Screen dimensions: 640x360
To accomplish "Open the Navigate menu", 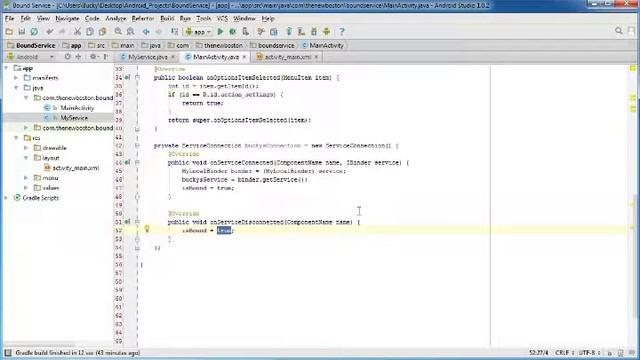I will click(x=67, y=18).
